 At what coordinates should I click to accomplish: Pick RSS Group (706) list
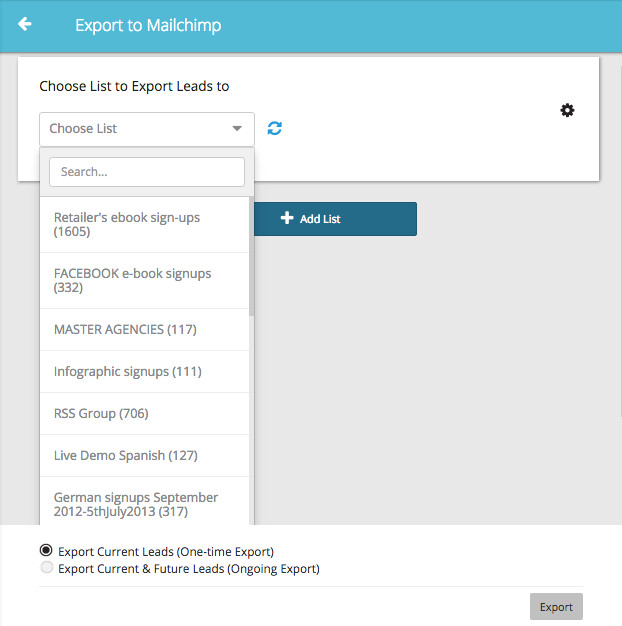[x=145, y=414]
